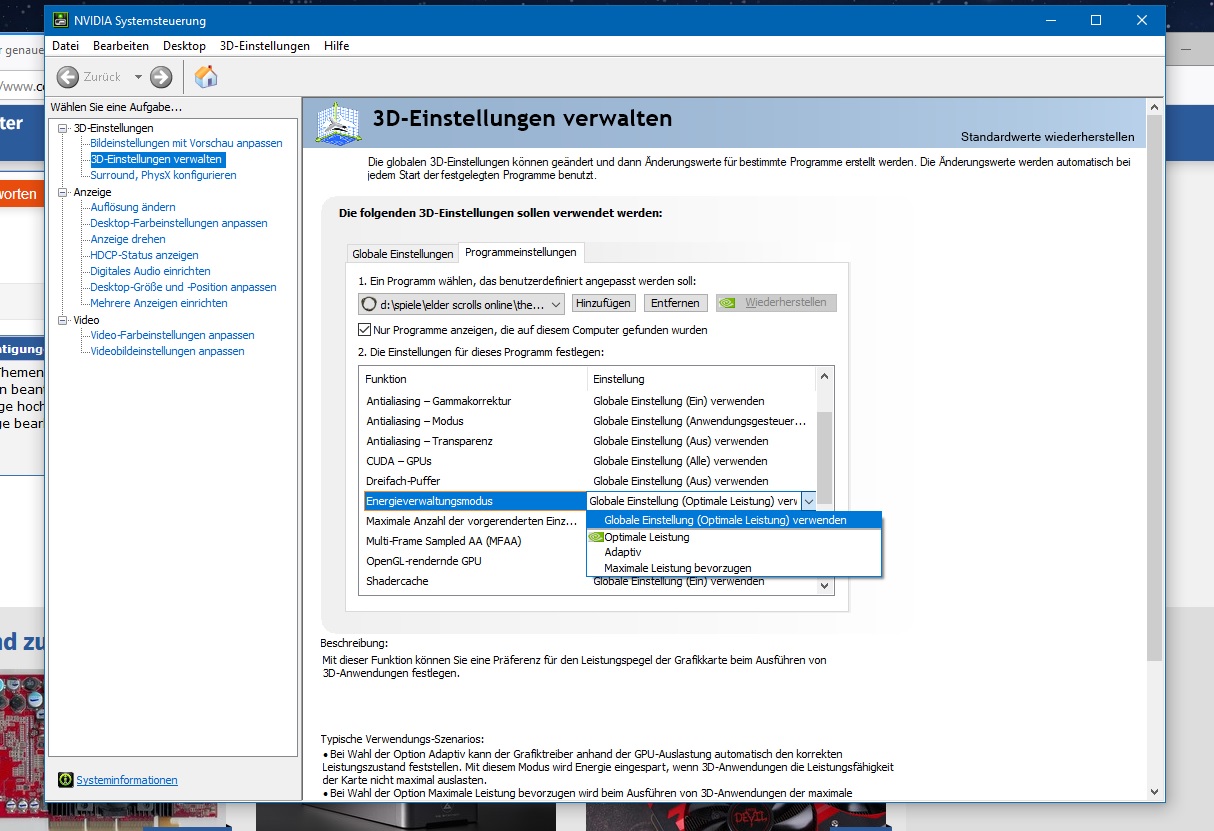Click the main panel scroll-down arrow

click(x=1154, y=790)
